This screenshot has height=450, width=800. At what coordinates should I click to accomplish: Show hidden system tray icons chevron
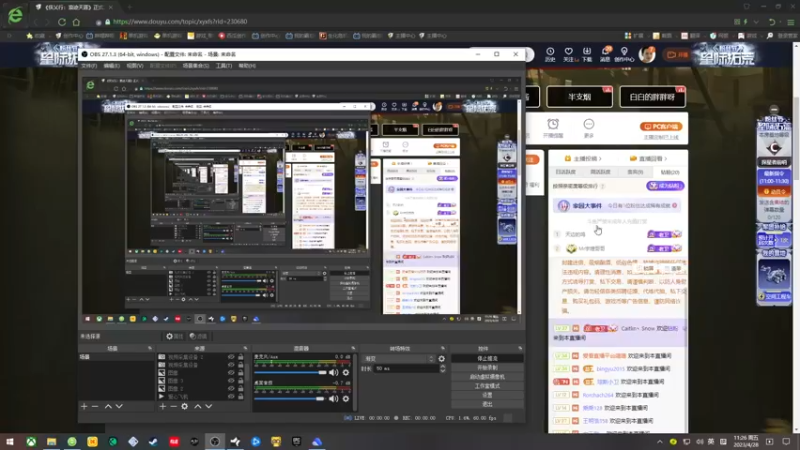[x=660, y=442]
